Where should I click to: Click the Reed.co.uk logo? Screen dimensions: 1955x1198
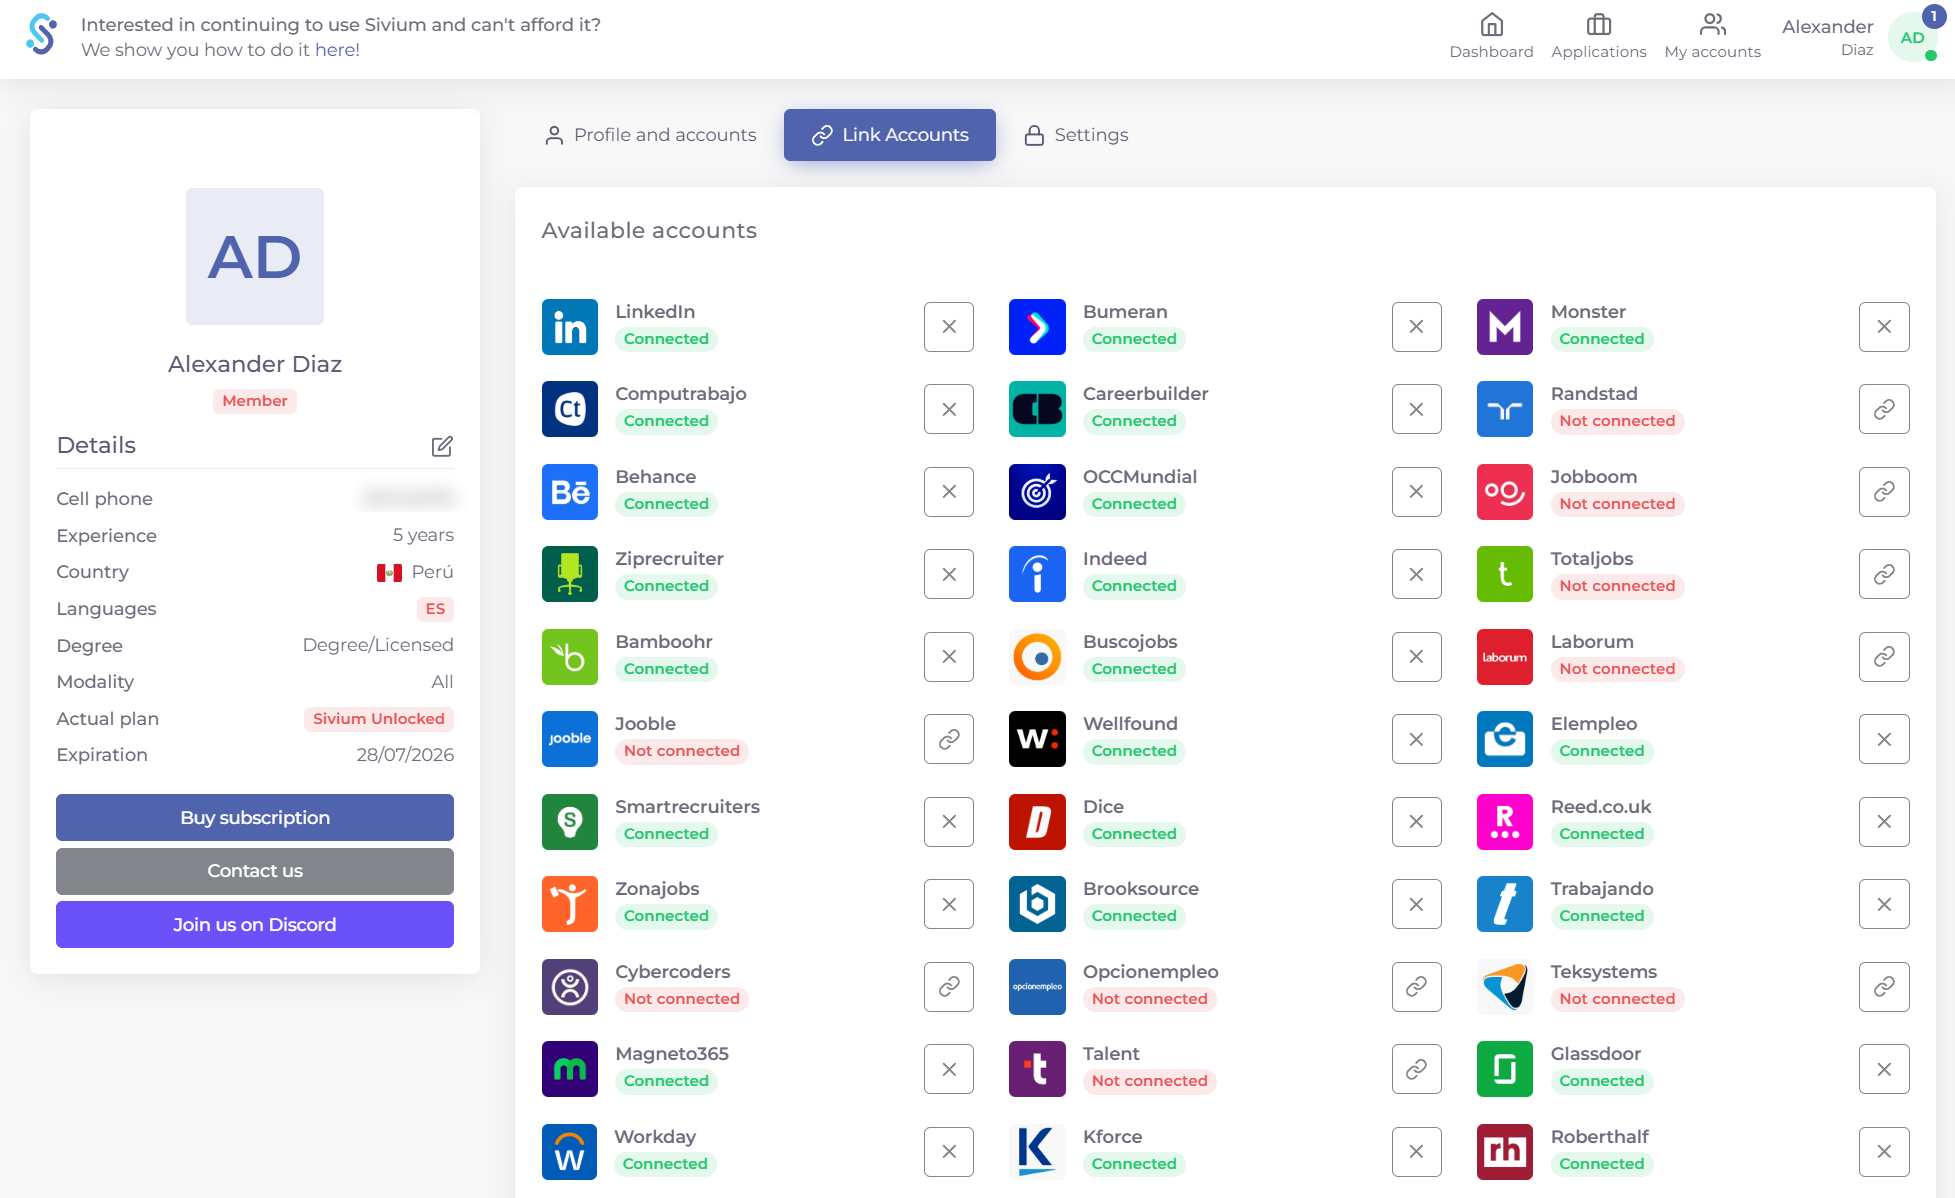click(1505, 822)
